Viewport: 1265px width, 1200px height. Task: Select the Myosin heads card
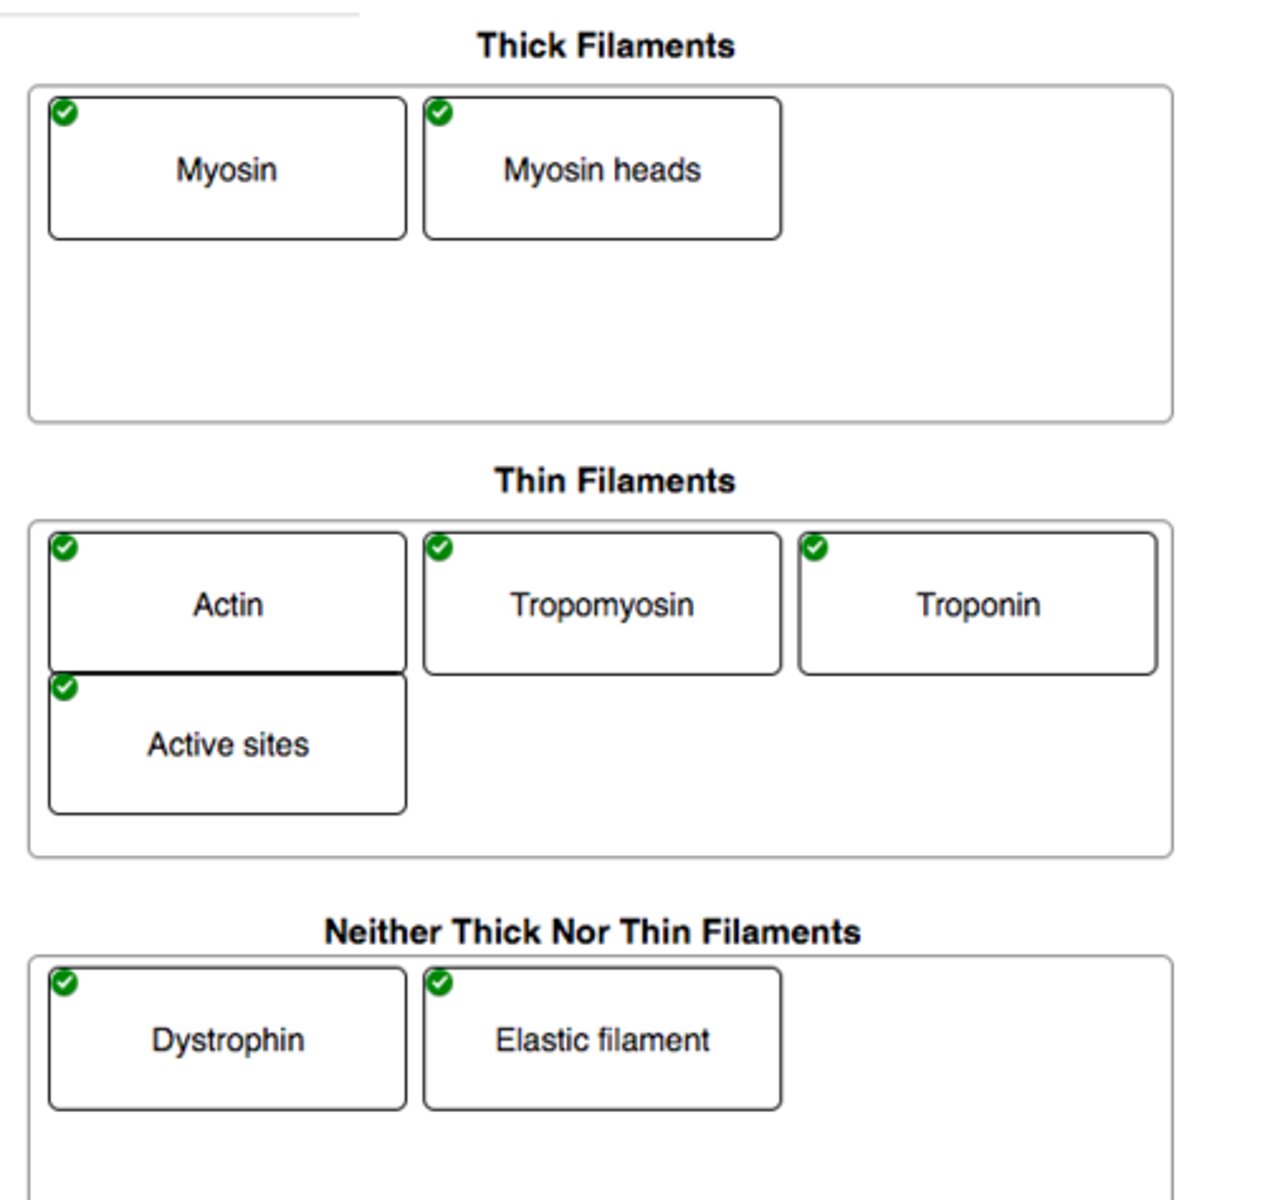click(x=602, y=170)
